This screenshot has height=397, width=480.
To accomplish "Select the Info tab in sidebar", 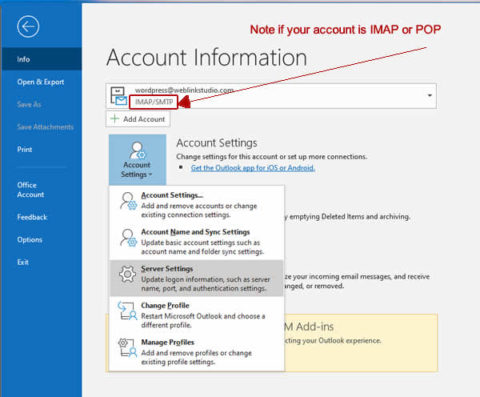I will (x=42, y=59).
